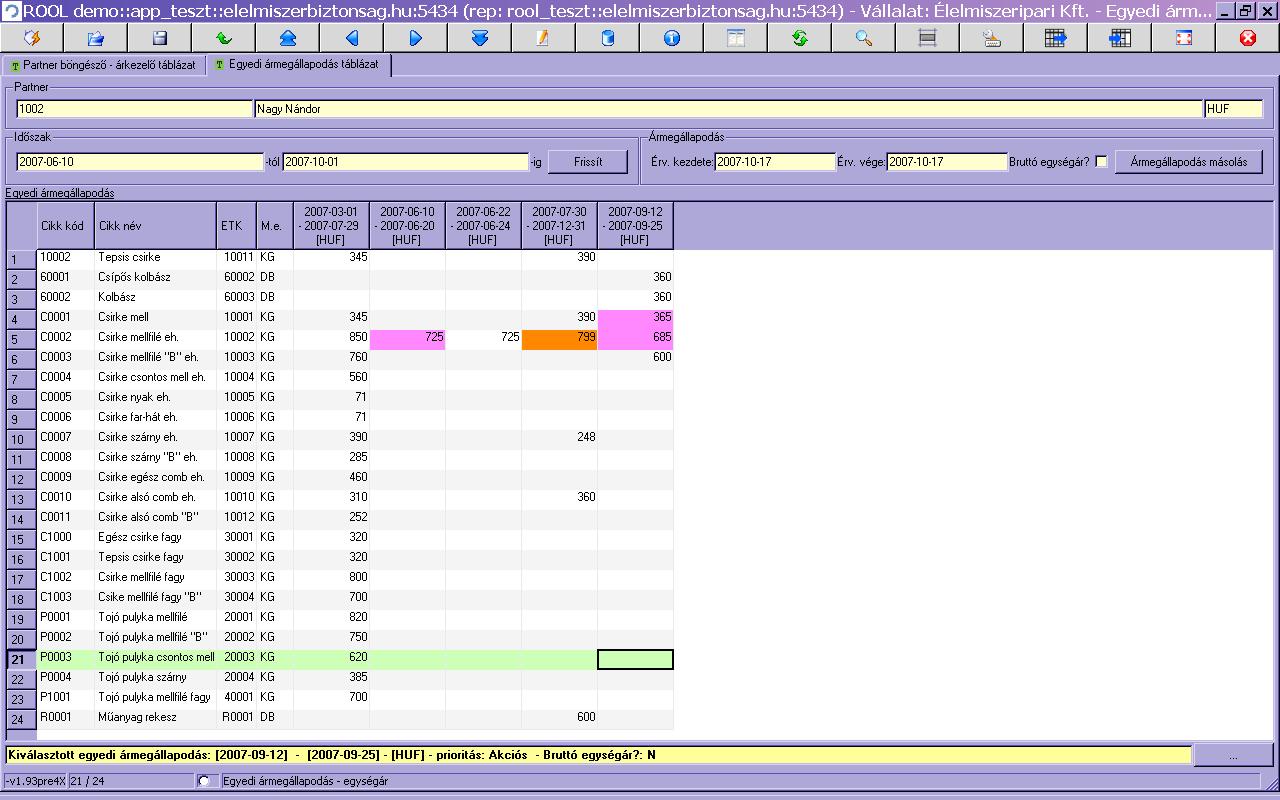Jump to first record with double-up arrow
The height and width of the screenshot is (800, 1280).
288,38
